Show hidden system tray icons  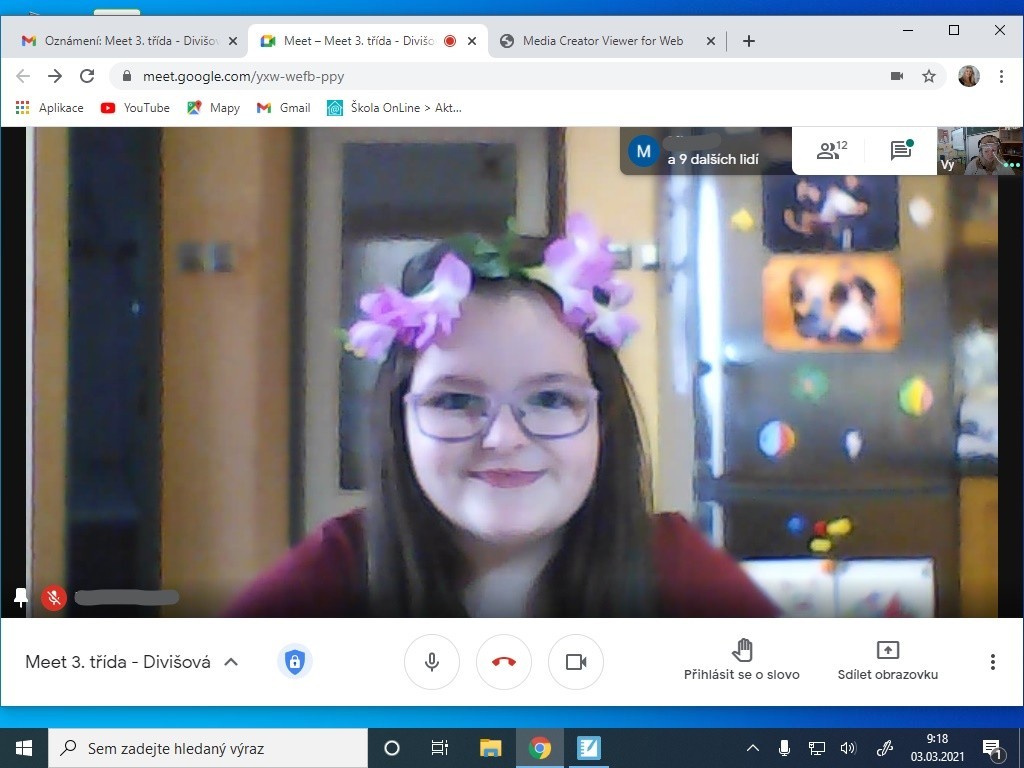pos(753,748)
